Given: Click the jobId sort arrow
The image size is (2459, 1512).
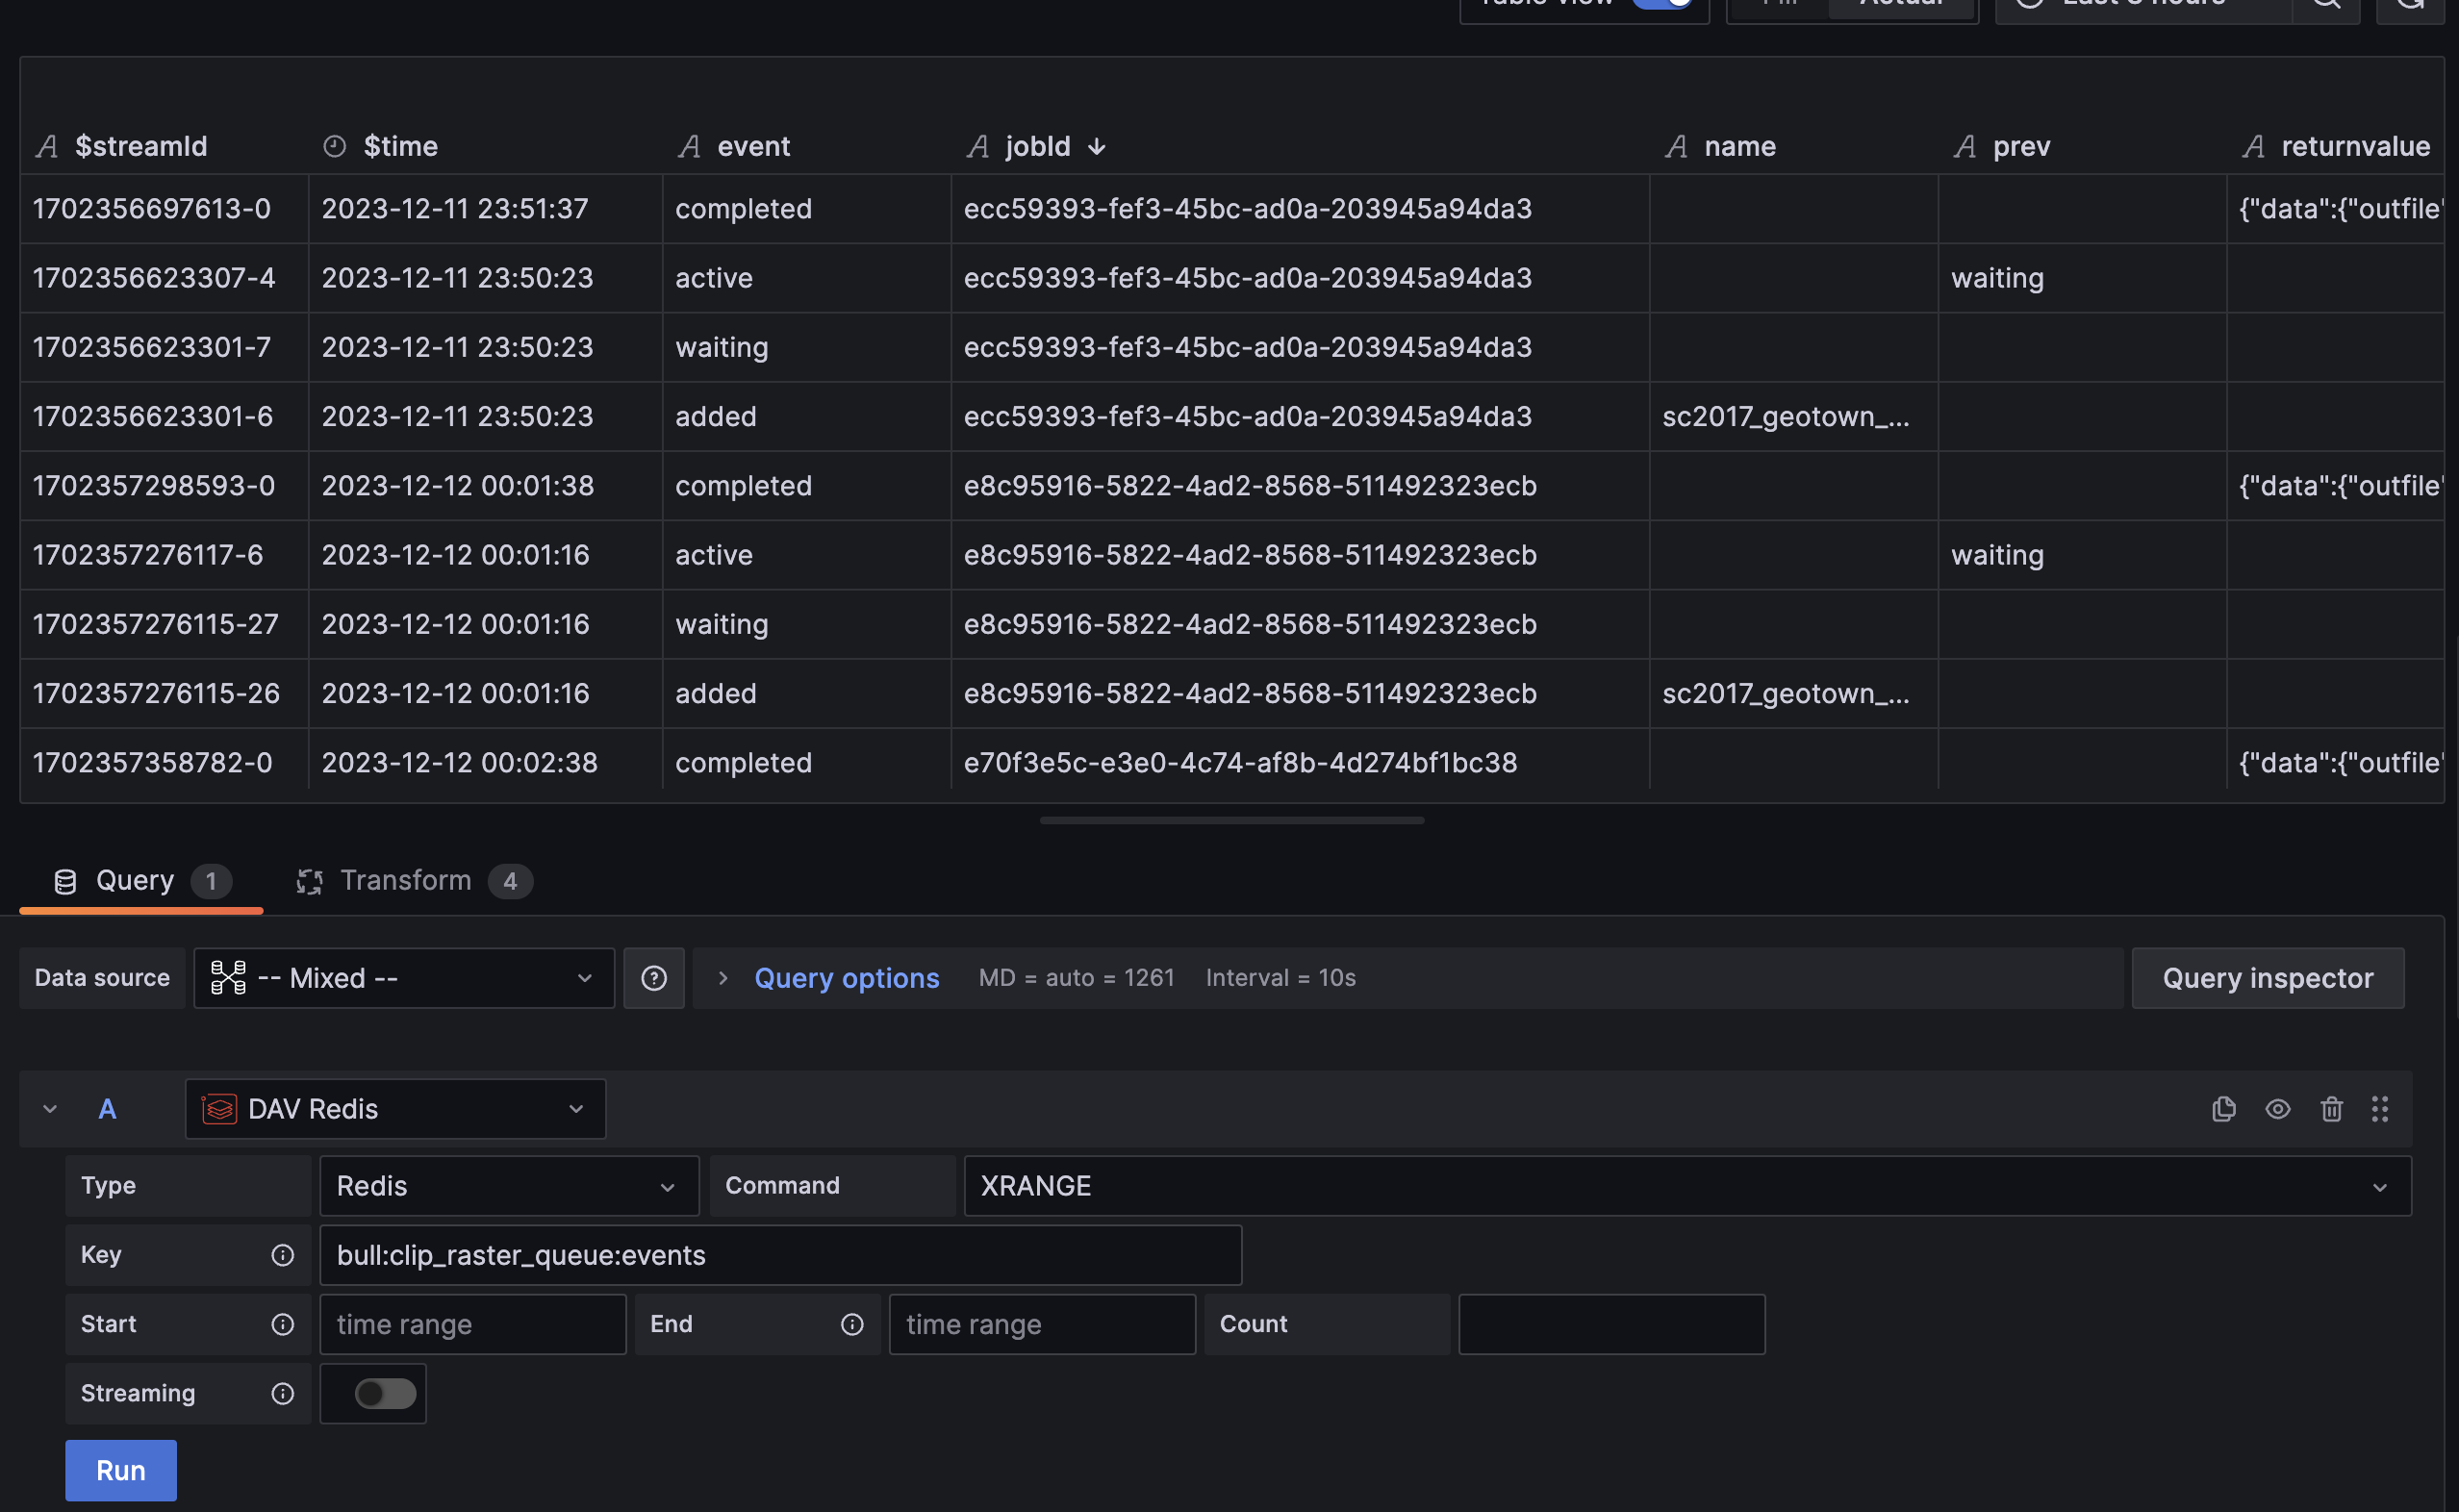Looking at the screenshot, I should pyautogui.click(x=1097, y=147).
